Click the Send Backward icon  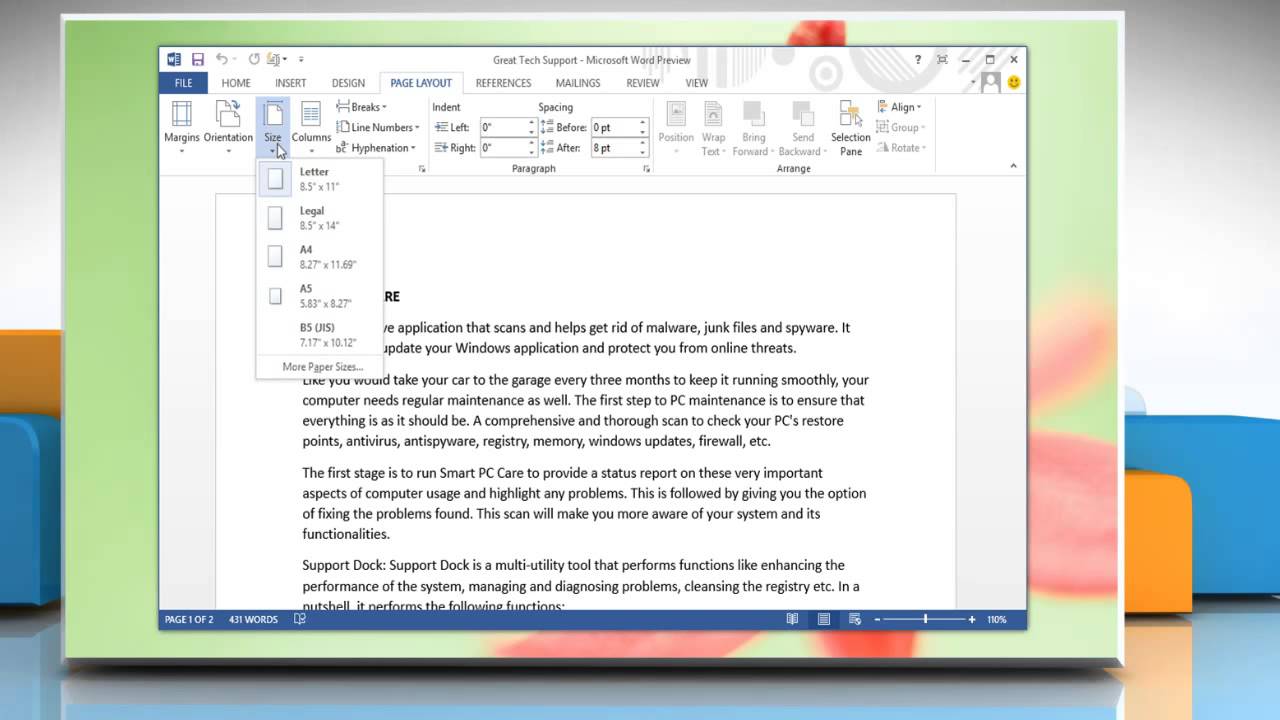tap(802, 114)
